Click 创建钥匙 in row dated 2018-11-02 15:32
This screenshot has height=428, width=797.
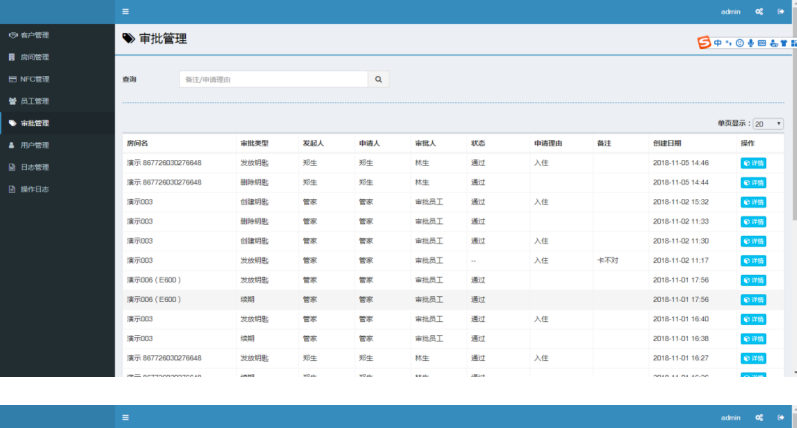point(254,202)
